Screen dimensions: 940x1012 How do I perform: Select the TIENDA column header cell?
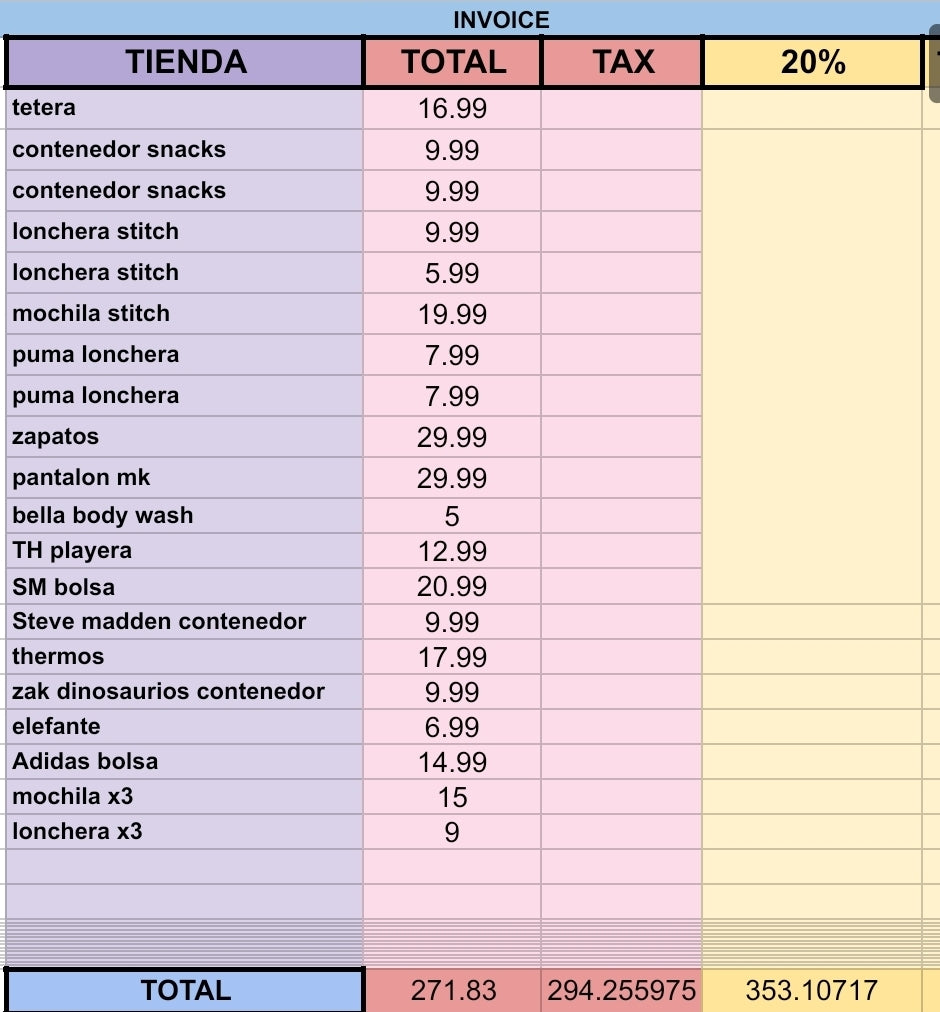tap(185, 63)
